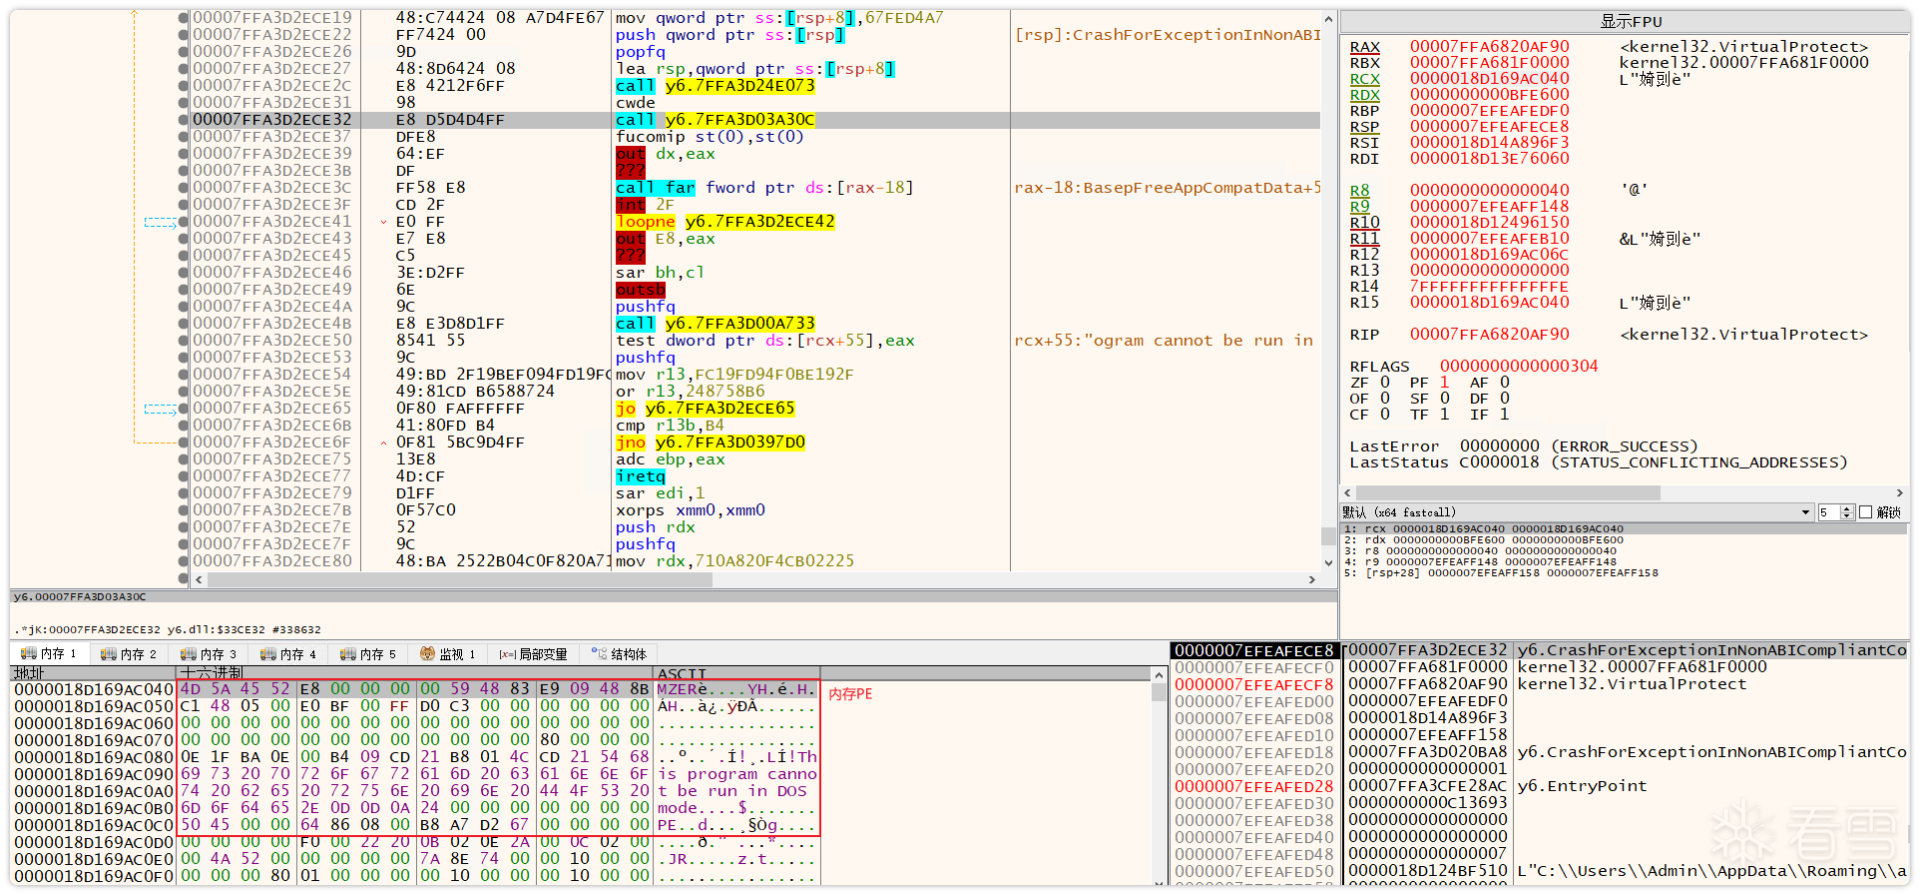Click the disassembly horizontal scrollbar thumb

point(460,580)
